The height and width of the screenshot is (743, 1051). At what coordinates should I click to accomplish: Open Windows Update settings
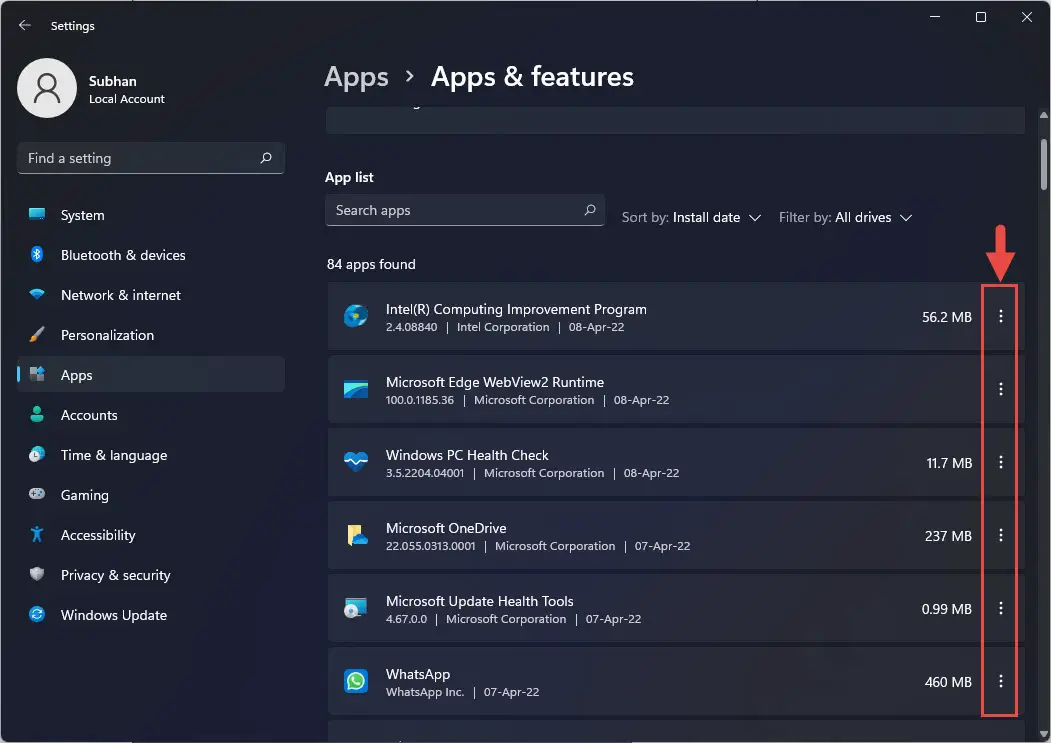coord(151,615)
